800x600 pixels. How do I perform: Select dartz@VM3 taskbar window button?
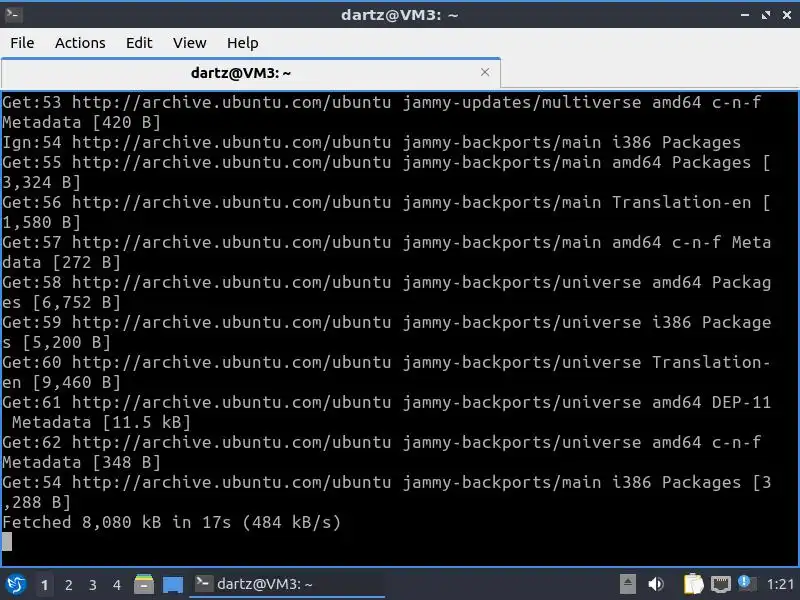coord(287,584)
